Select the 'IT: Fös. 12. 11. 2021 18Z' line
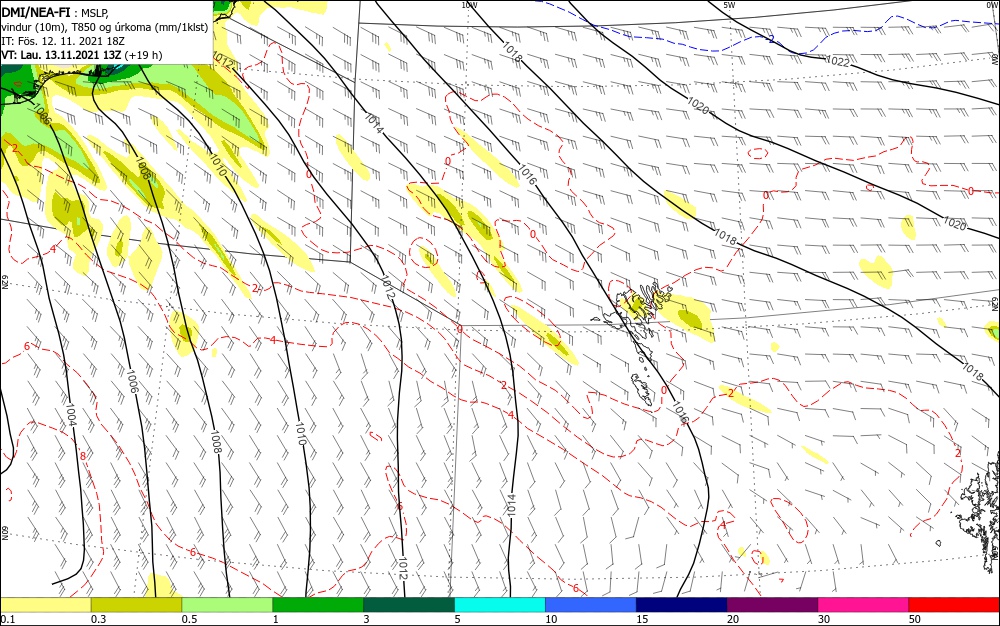This screenshot has height=626, width=1000. (x=62, y=41)
